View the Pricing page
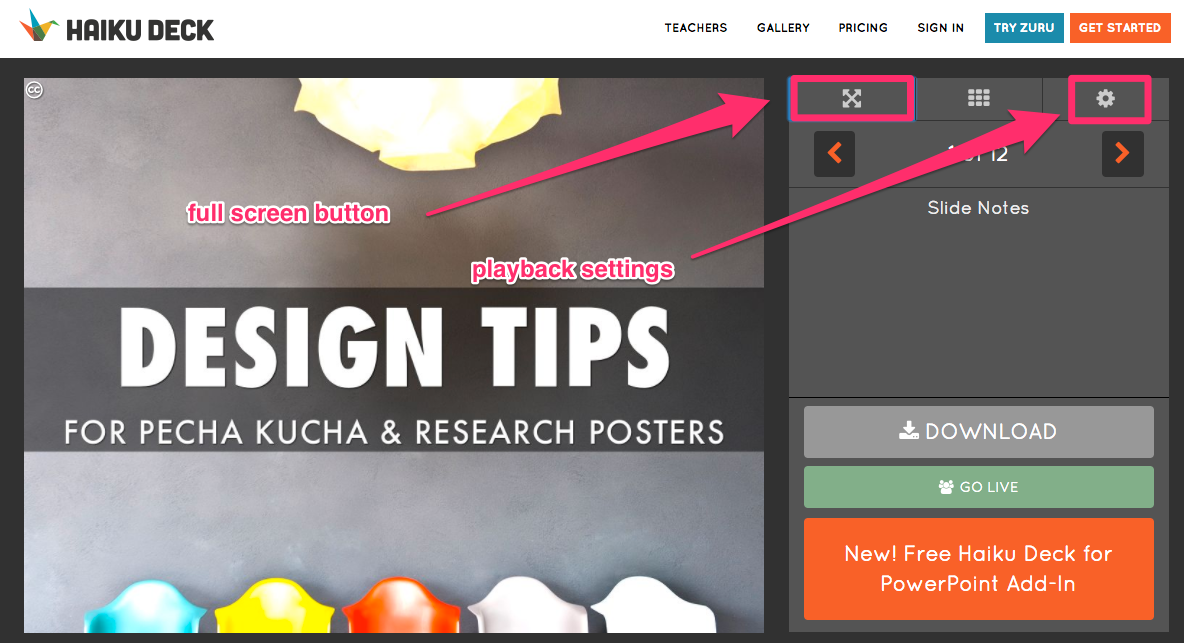The width and height of the screenshot is (1184, 643). (x=863, y=28)
